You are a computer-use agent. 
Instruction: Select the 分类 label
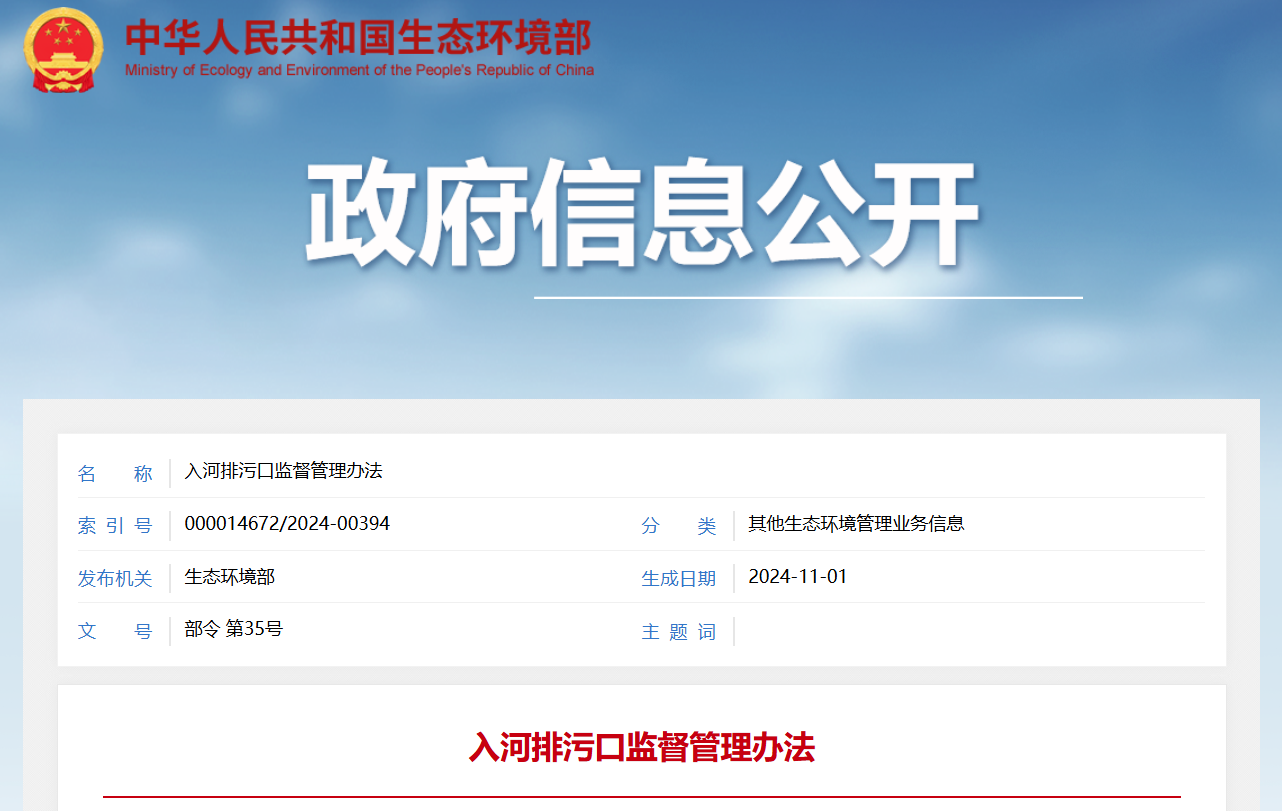[x=679, y=526]
